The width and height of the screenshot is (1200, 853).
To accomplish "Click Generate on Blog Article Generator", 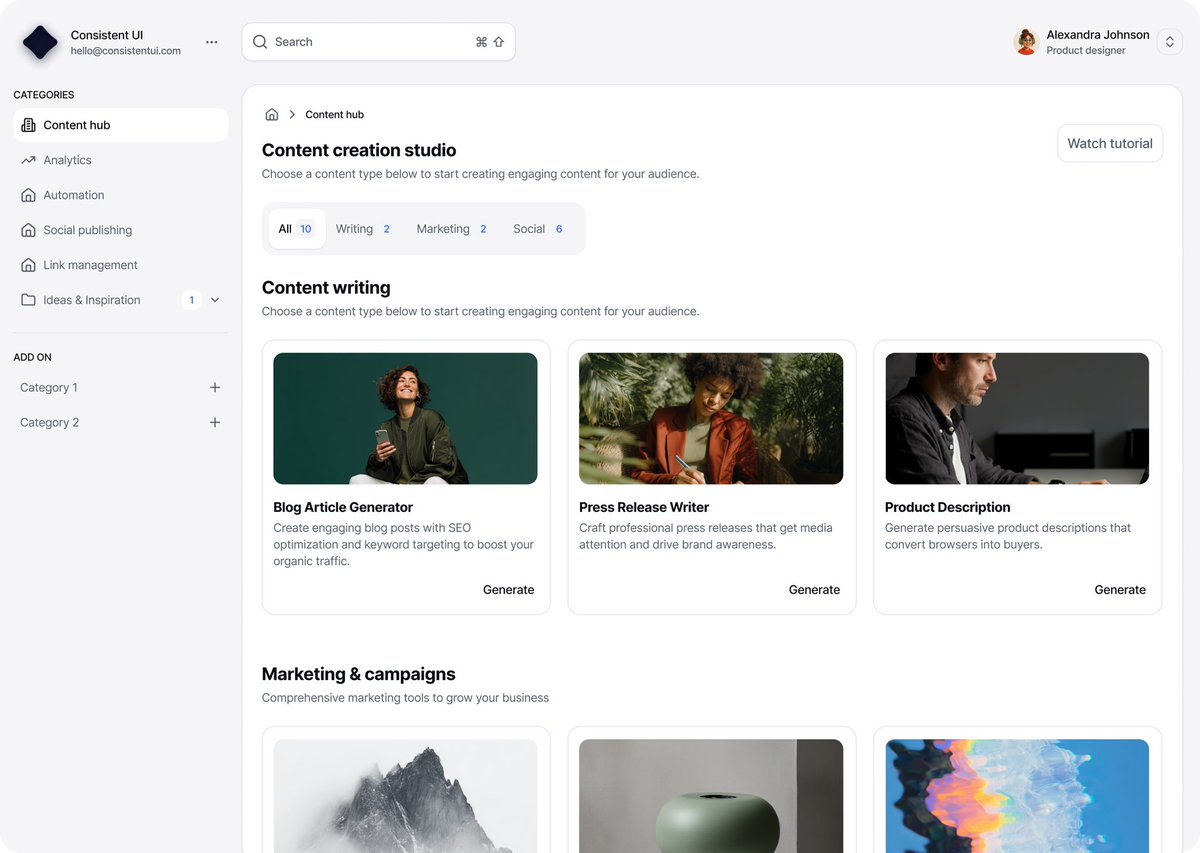I will (509, 590).
